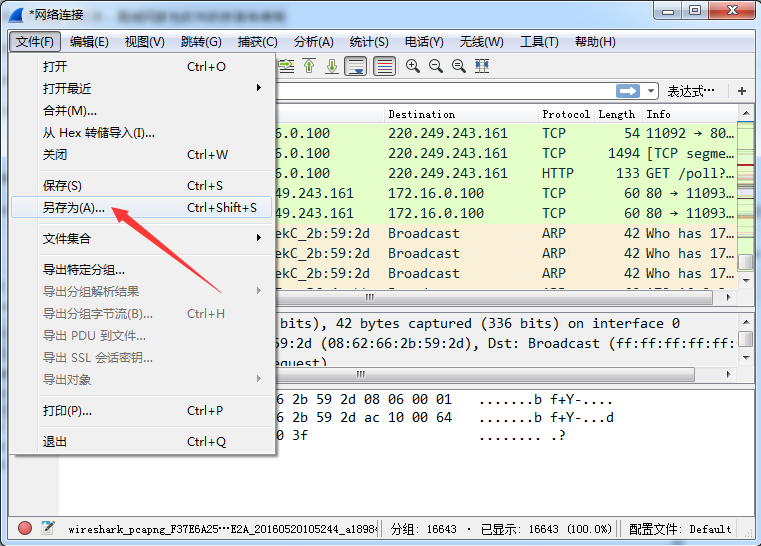Click the resize columns toolbar icon
Image resolution: width=761 pixels, height=546 pixels.
[482, 66]
